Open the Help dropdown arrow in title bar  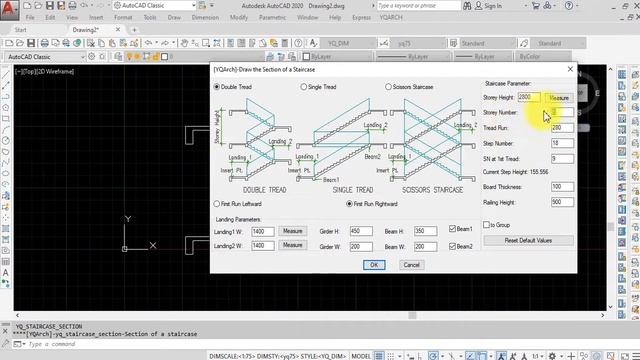[578, 6]
